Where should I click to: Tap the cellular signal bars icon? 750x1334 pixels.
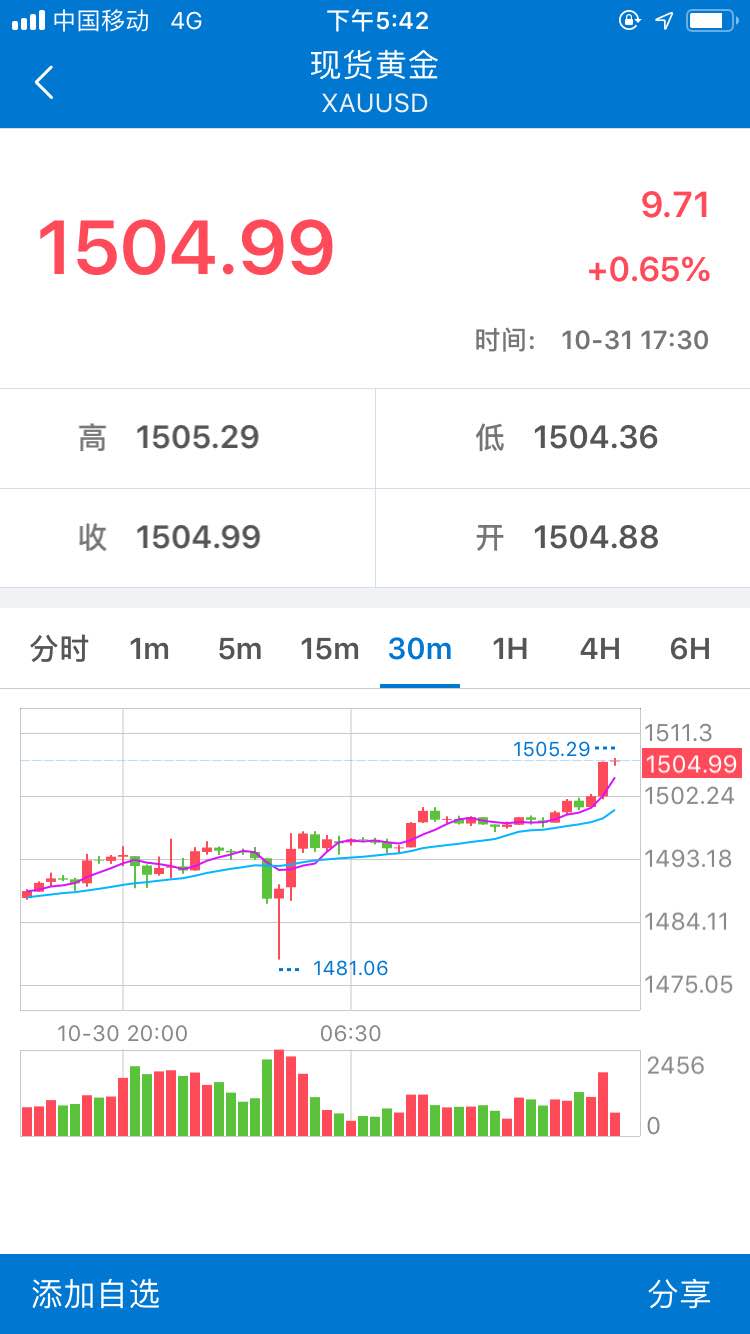pos(28,20)
